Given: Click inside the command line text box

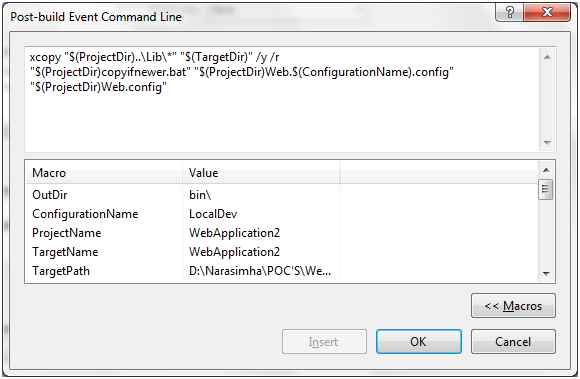Looking at the screenshot, I should click(x=283, y=99).
